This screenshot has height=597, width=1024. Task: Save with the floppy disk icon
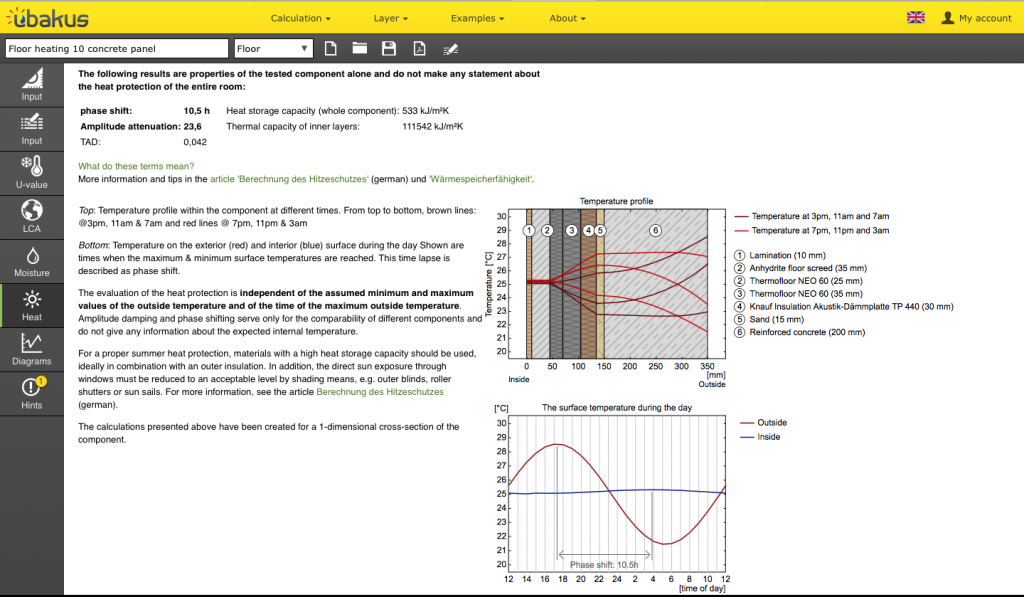pos(390,48)
